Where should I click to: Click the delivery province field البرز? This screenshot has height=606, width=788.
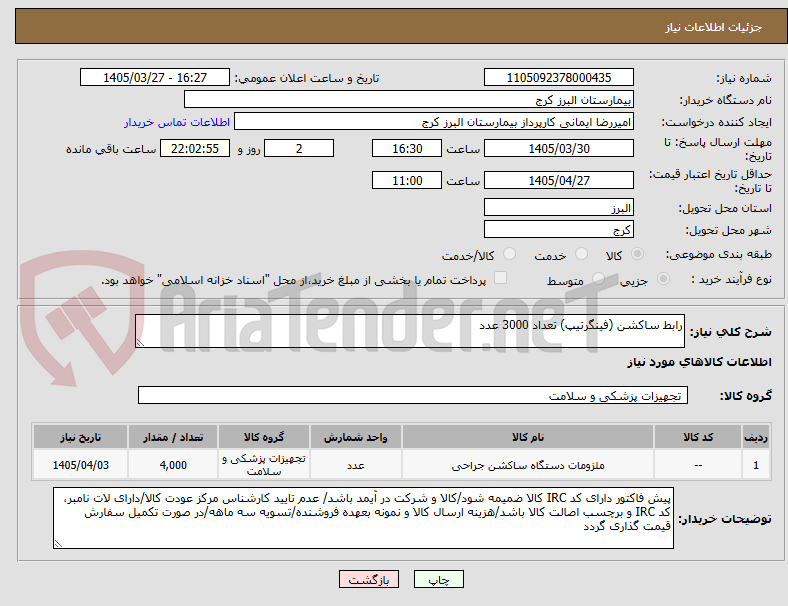(559, 208)
